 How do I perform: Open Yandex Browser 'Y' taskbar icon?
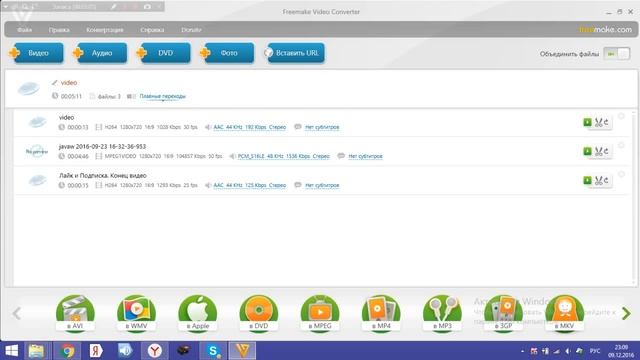coord(154,351)
